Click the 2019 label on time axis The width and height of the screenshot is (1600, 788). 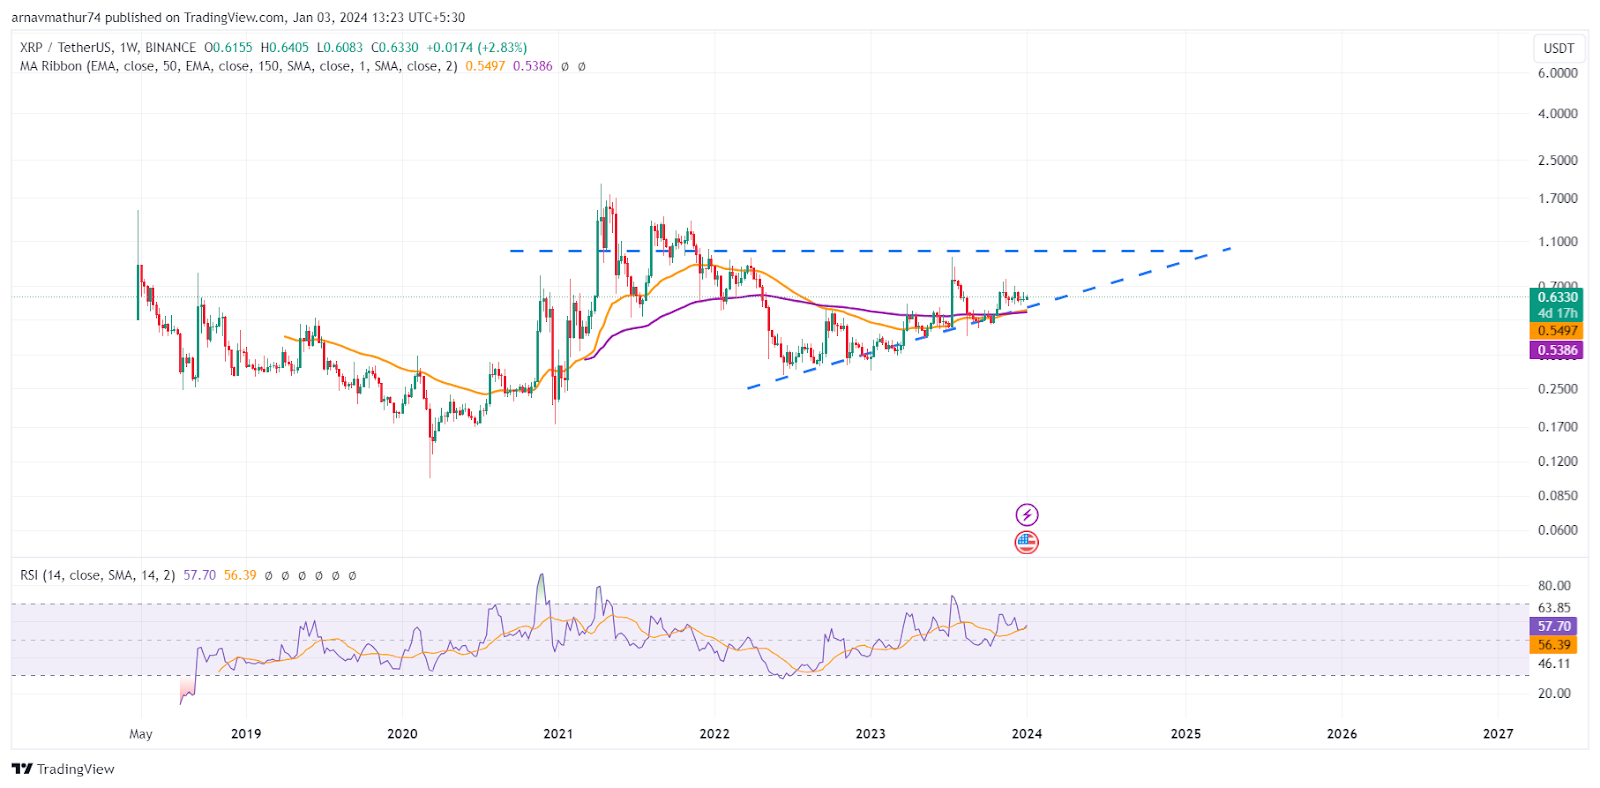(x=246, y=734)
